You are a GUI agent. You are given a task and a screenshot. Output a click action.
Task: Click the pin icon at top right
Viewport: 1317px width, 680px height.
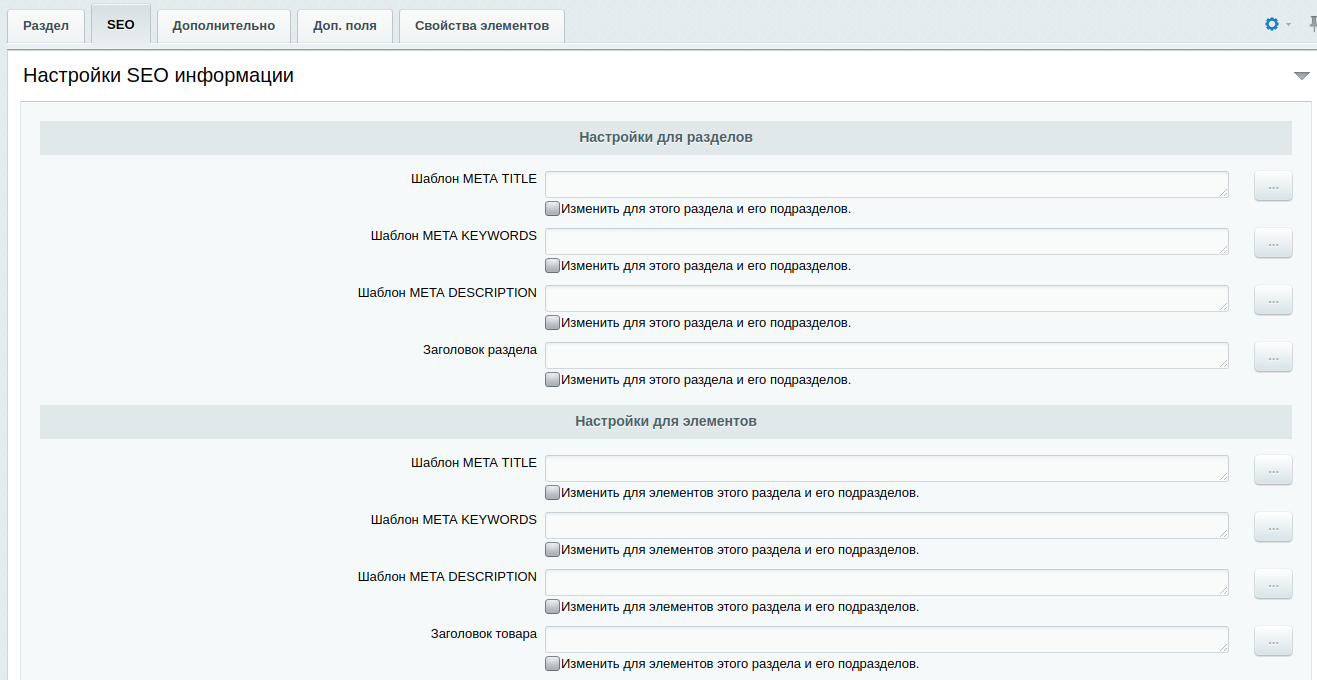1311,24
